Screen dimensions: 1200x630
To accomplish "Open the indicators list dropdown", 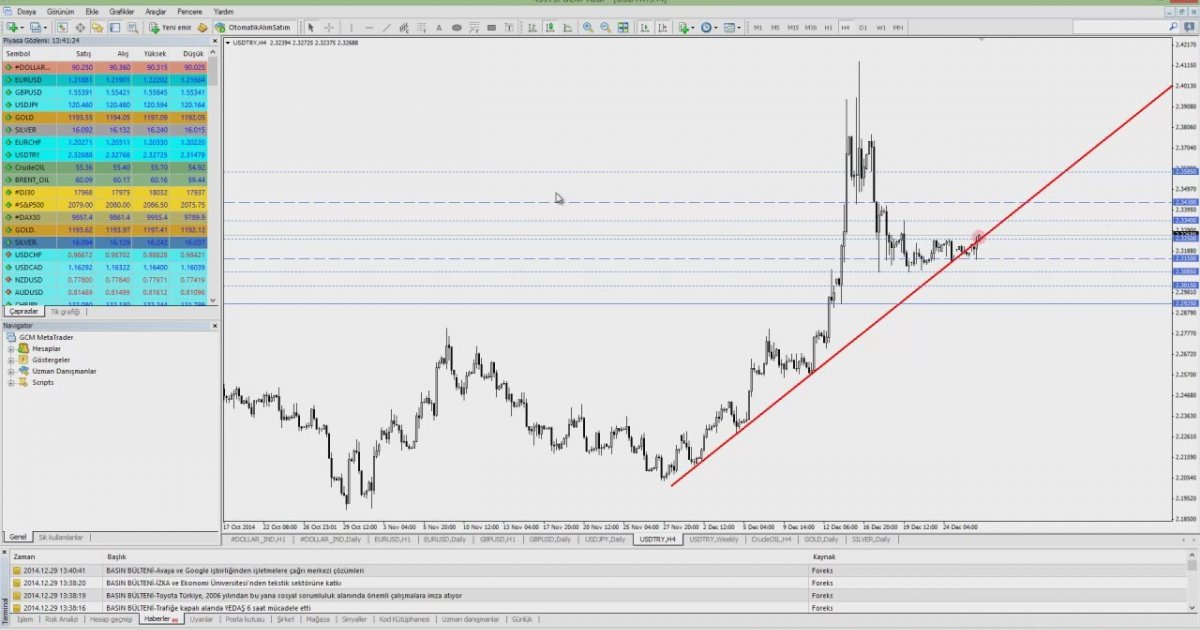I will pyautogui.click(x=685, y=27).
